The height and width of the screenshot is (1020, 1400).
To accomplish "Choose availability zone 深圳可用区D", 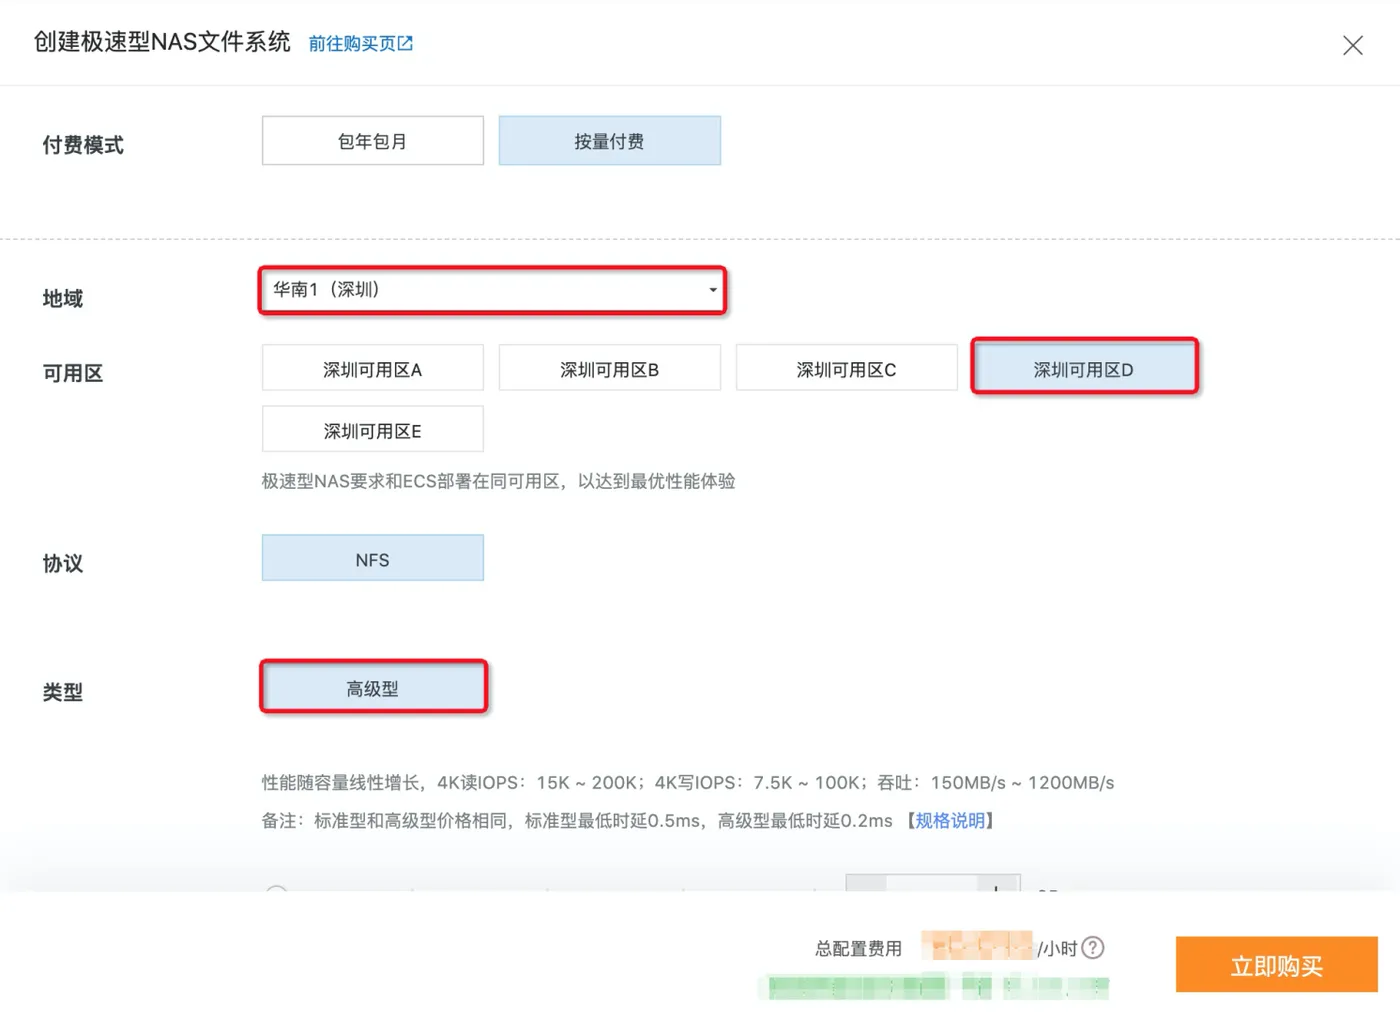I will click(1084, 369).
